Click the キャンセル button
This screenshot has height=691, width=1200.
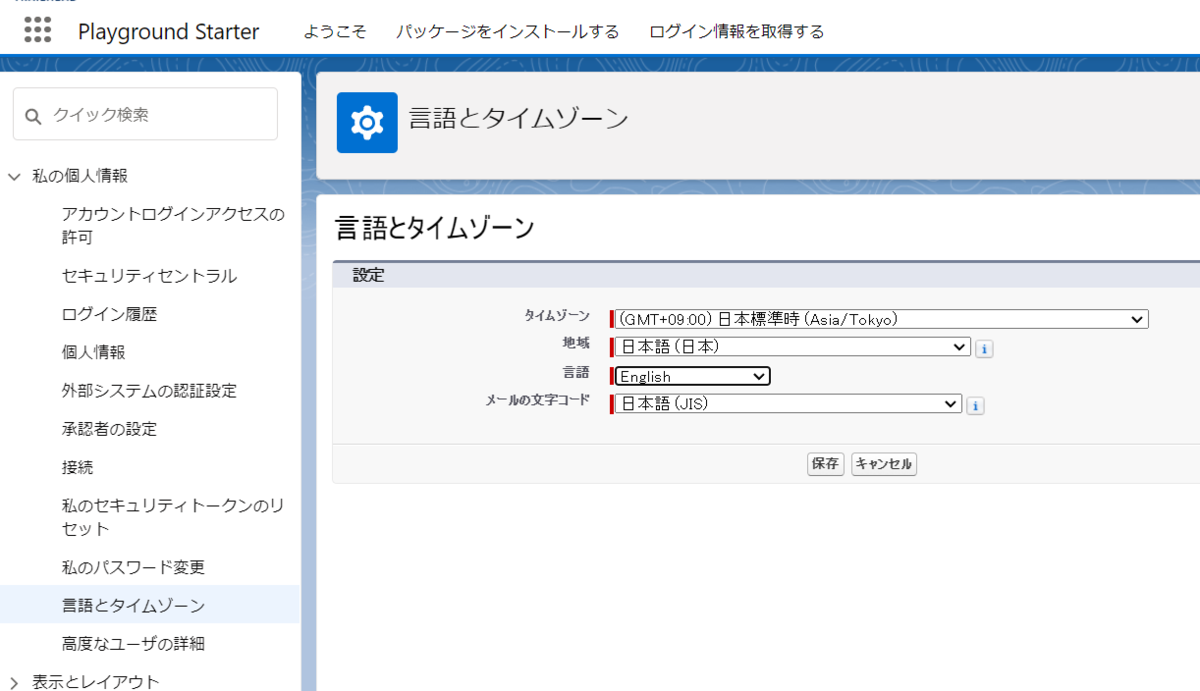[x=883, y=463]
